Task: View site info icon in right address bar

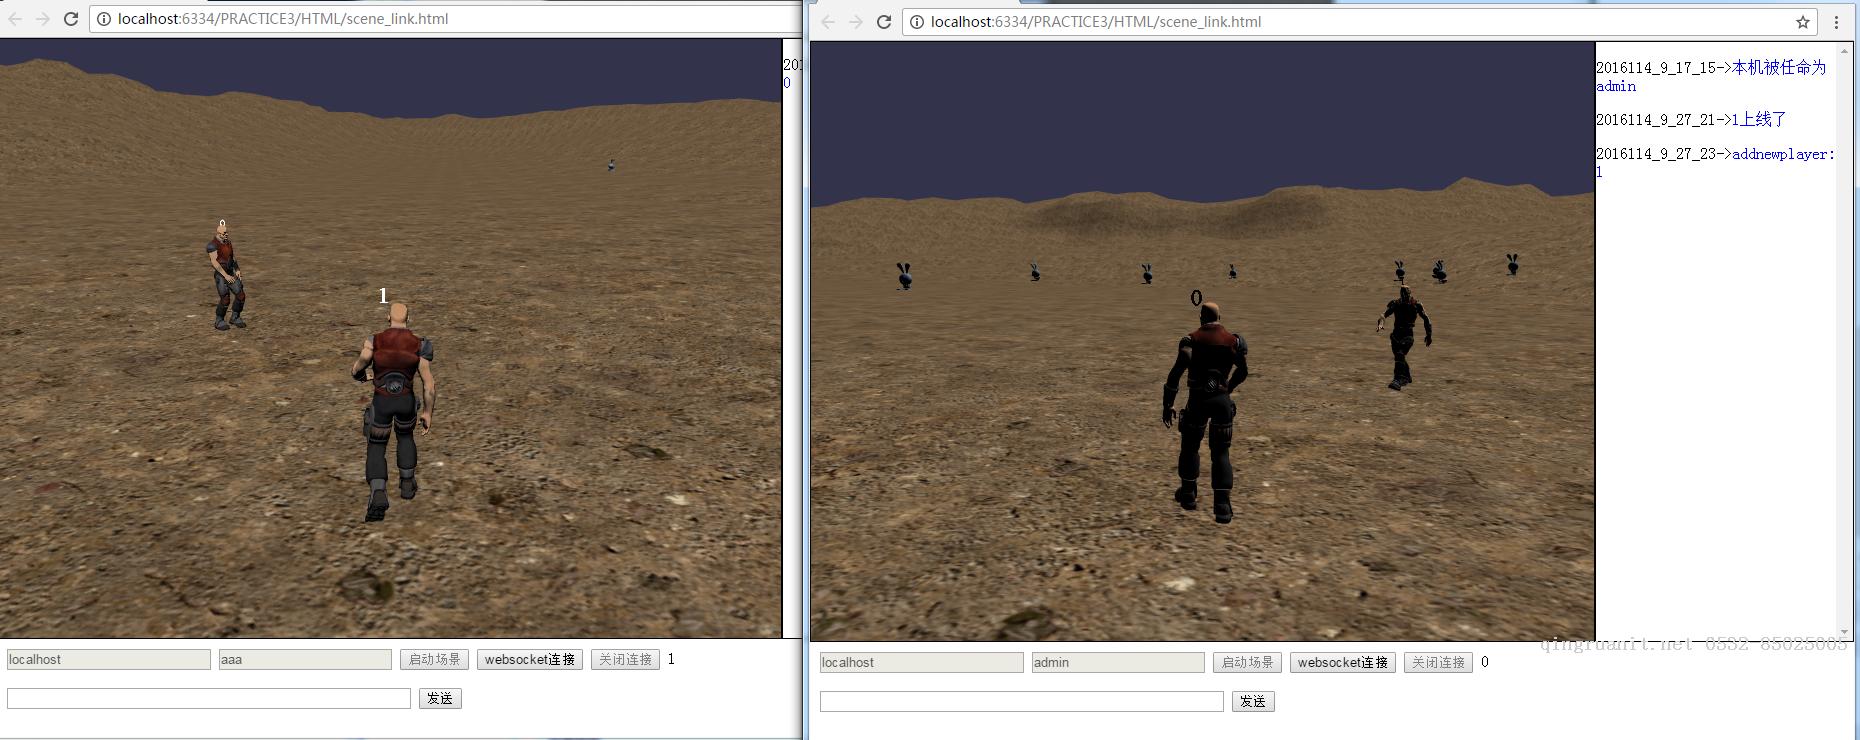Action: (x=917, y=22)
